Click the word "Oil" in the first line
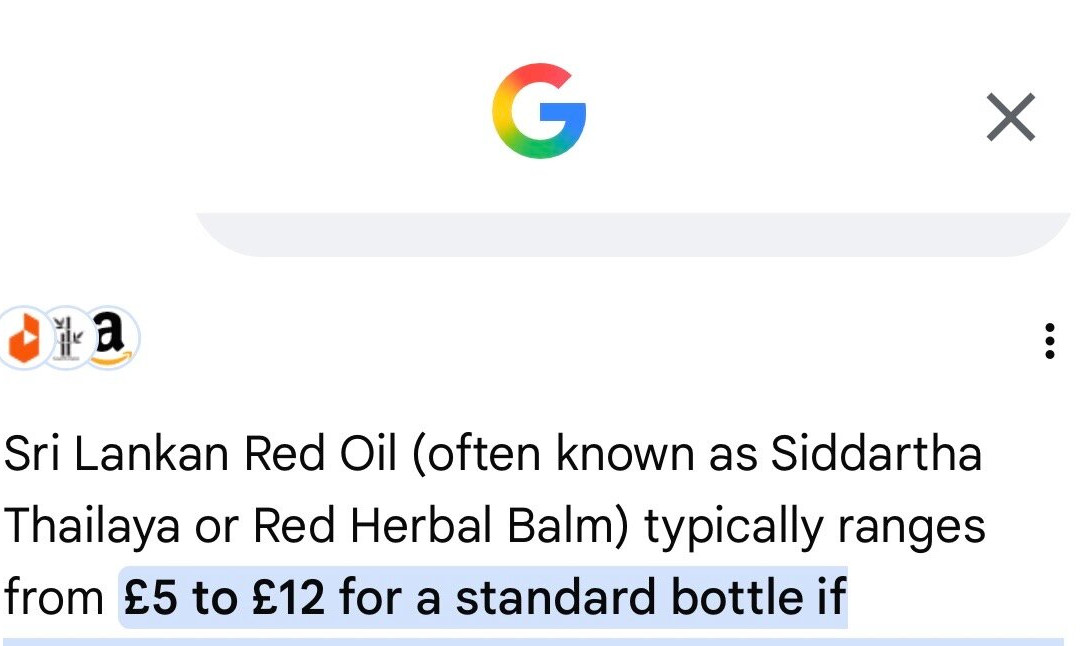The image size is (1080, 646). click(x=368, y=454)
